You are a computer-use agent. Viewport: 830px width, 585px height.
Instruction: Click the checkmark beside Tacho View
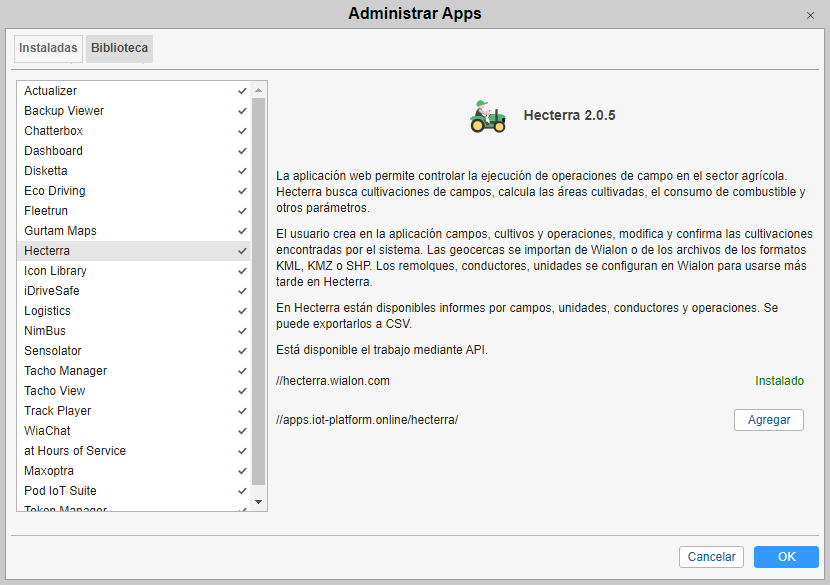242,391
